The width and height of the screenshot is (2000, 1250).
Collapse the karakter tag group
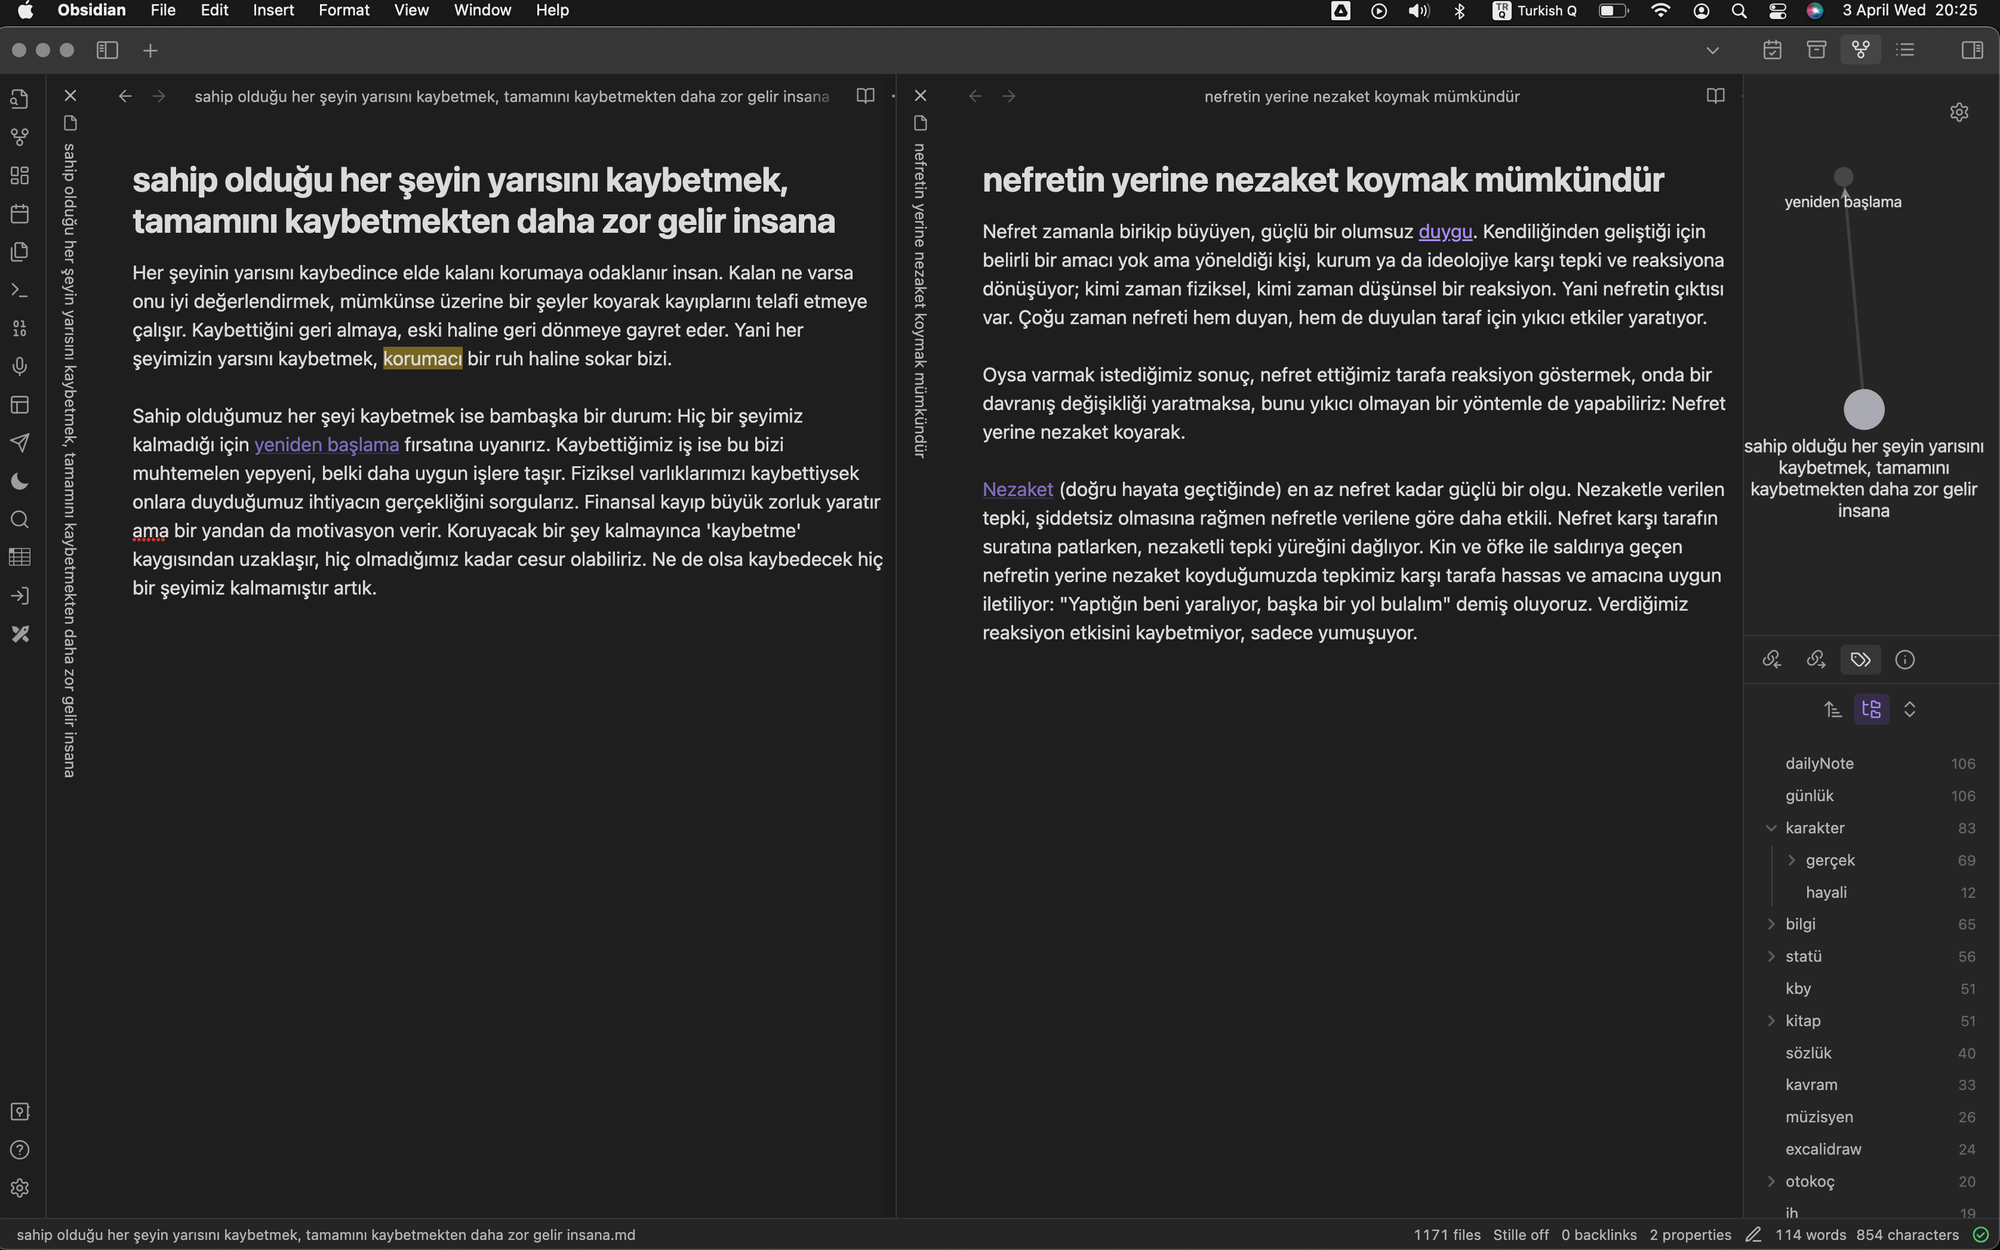(x=1771, y=828)
